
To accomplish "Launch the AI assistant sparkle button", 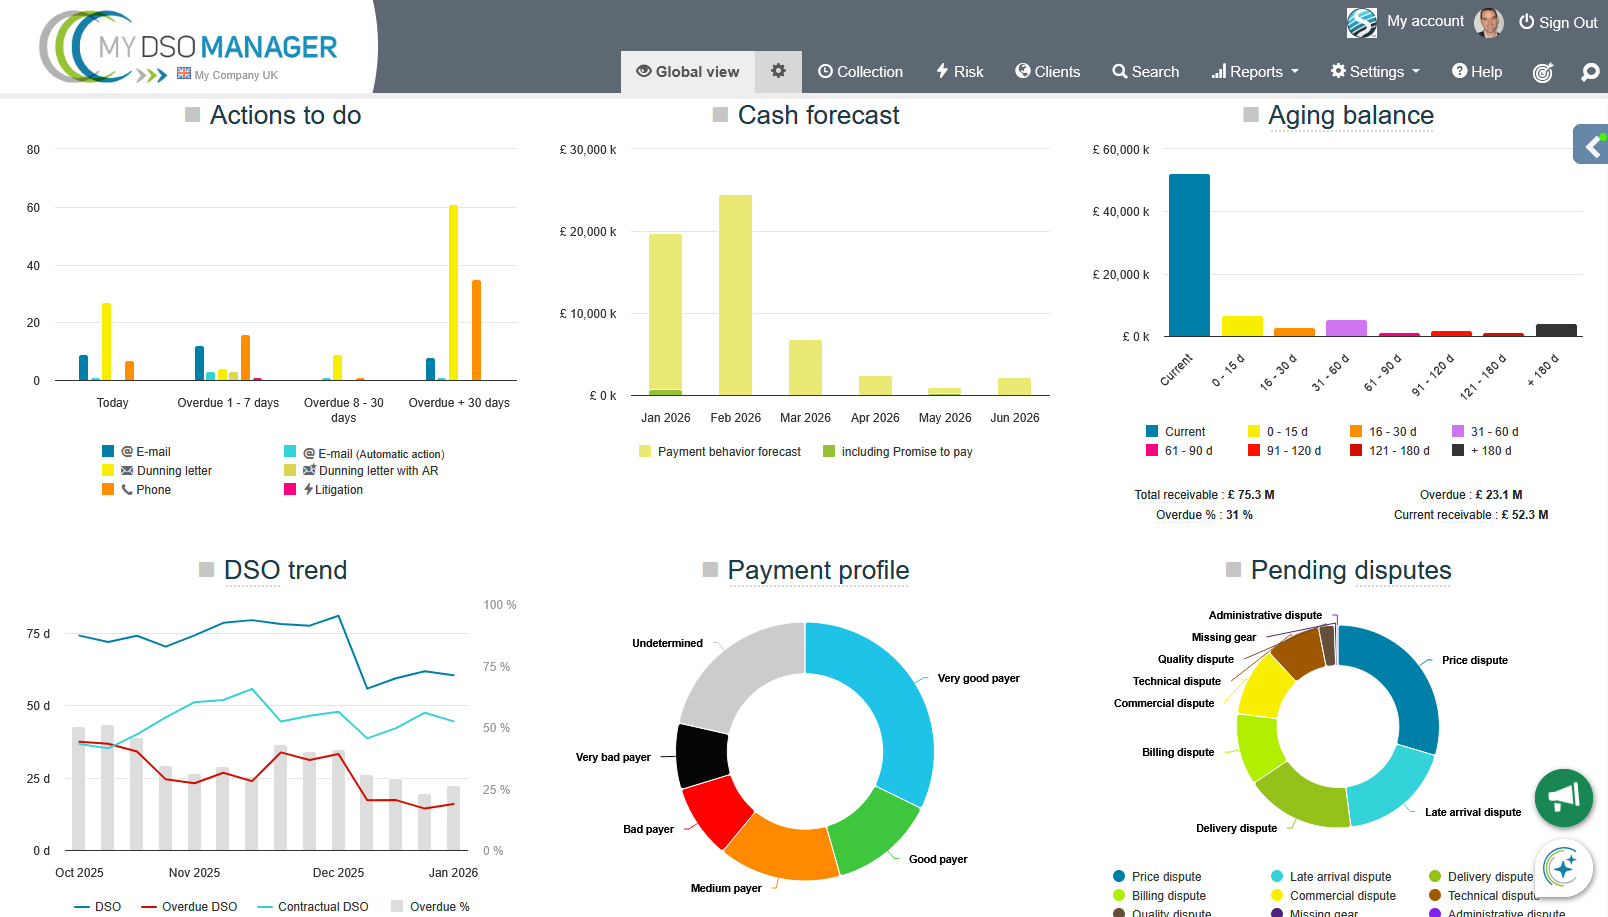I will click(x=1562, y=866).
